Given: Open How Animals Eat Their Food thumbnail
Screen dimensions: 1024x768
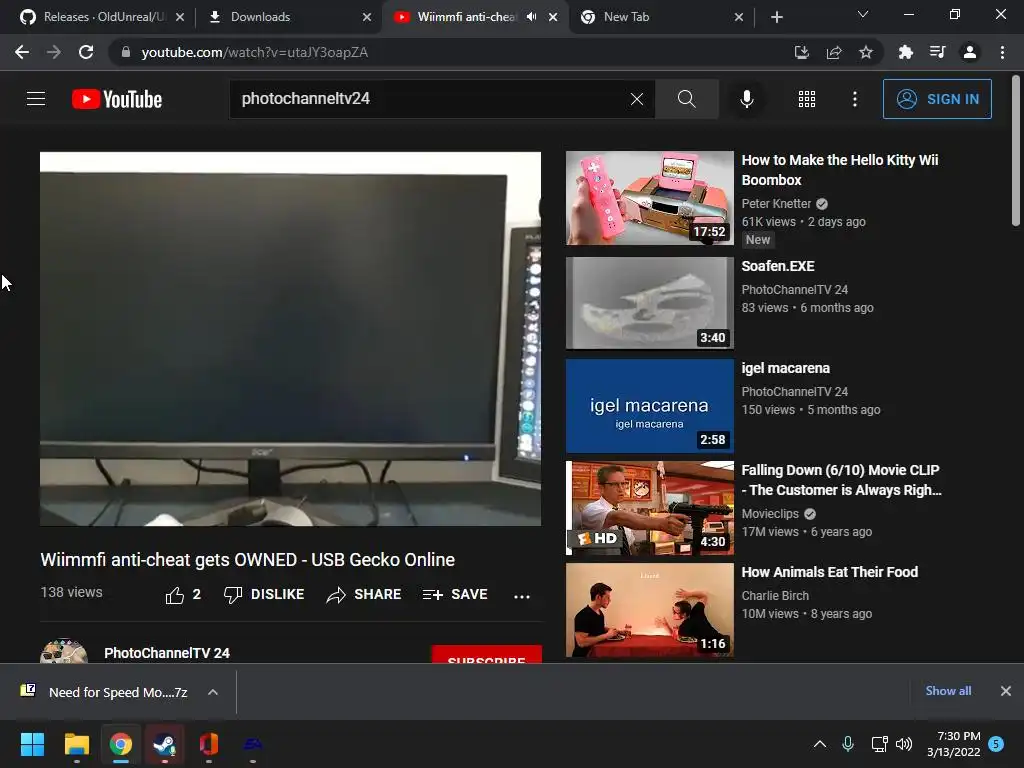Looking at the screenshot, I should (x=650, y=610).
